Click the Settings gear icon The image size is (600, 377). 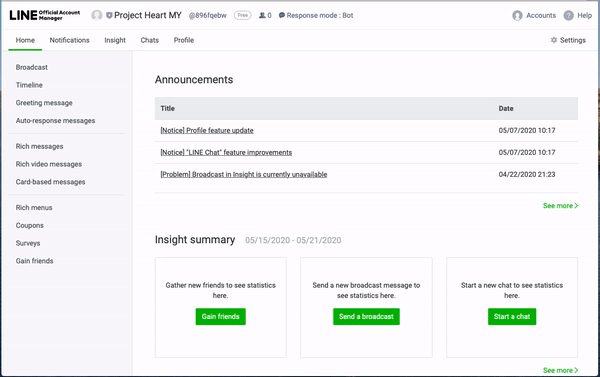(554, 40)
